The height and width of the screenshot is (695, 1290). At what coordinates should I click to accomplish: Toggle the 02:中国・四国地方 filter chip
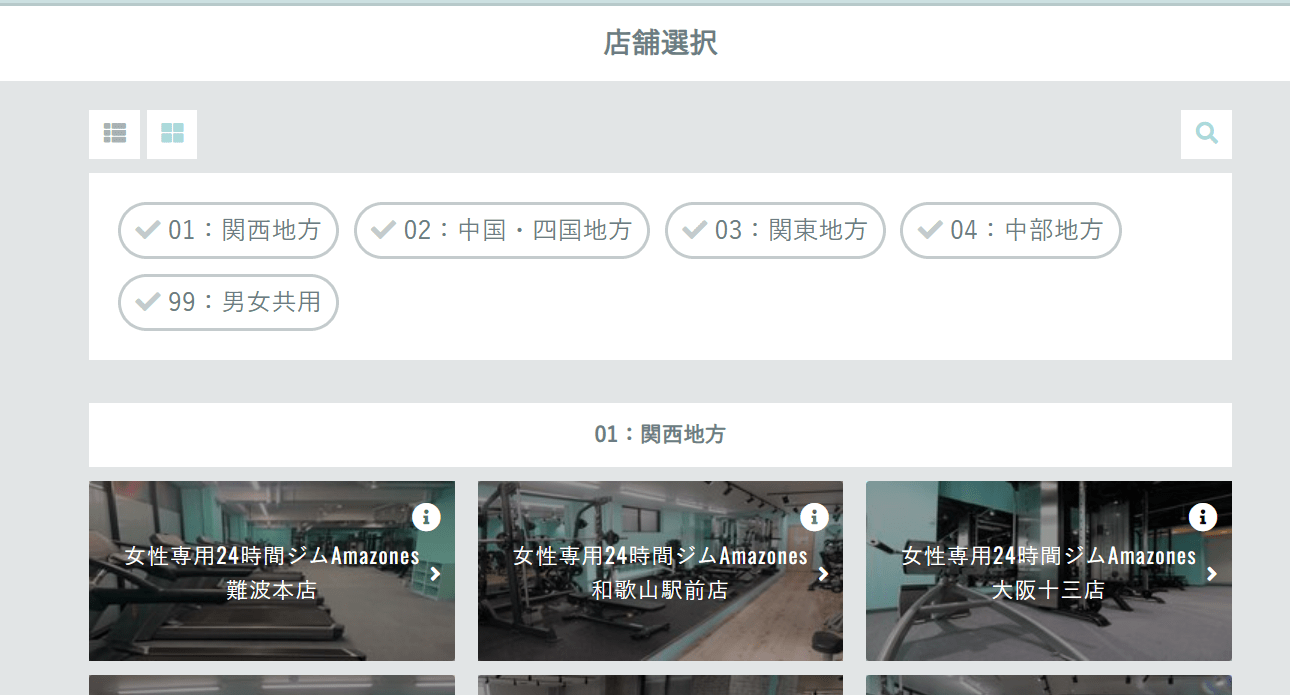[502, 230]
